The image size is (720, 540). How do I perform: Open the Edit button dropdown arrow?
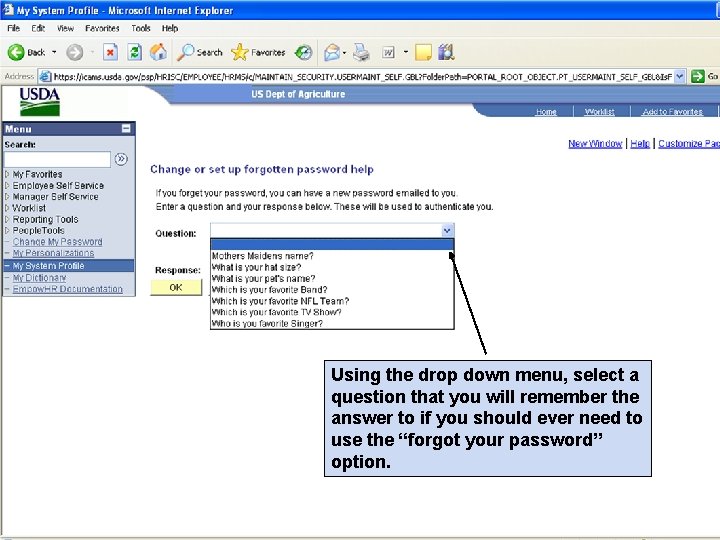405,52
